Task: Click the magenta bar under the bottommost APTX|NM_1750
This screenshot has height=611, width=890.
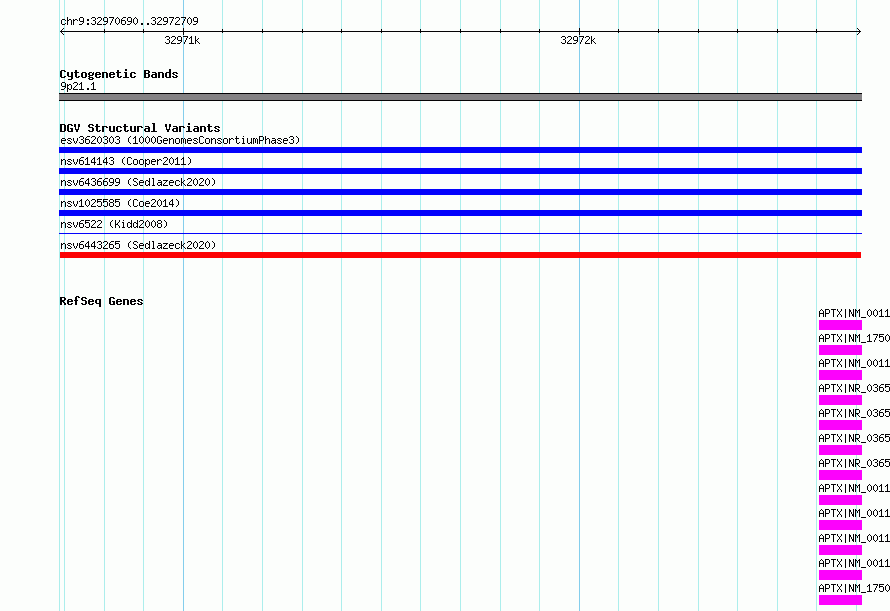Action: [840, 600]
